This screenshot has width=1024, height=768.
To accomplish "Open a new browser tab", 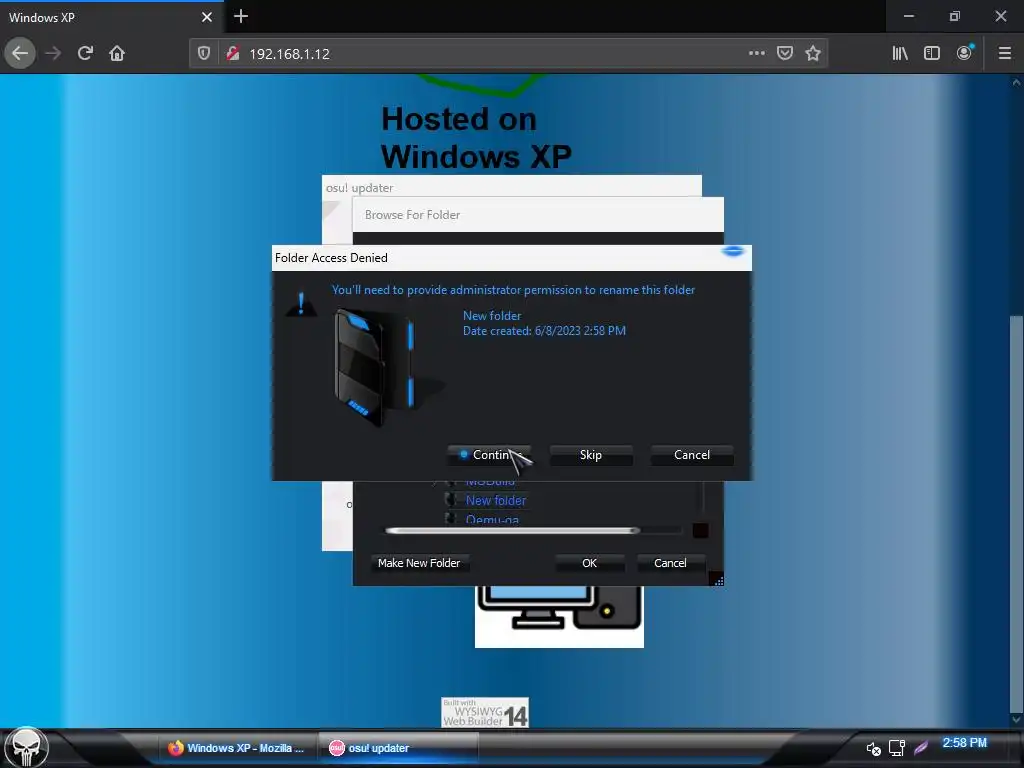I will pos(241,16).
